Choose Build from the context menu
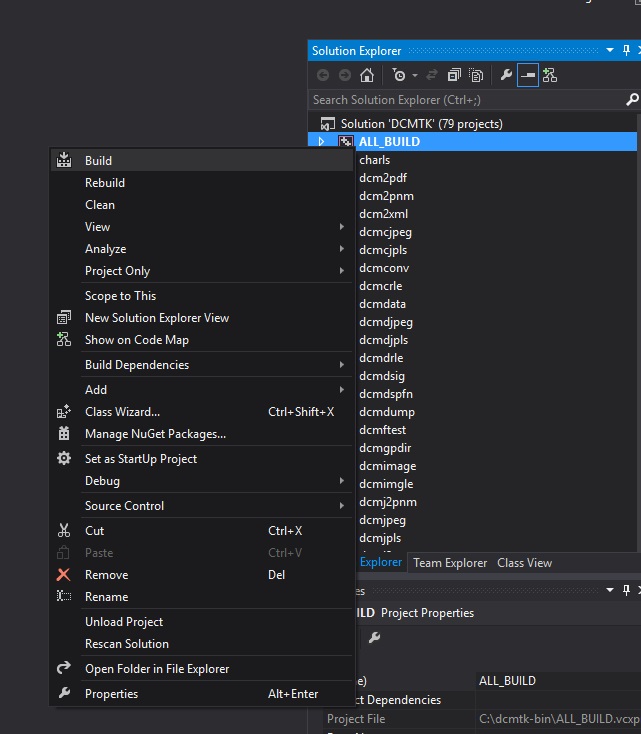Viewport: 641px width, 734px height. pos(201,161)
